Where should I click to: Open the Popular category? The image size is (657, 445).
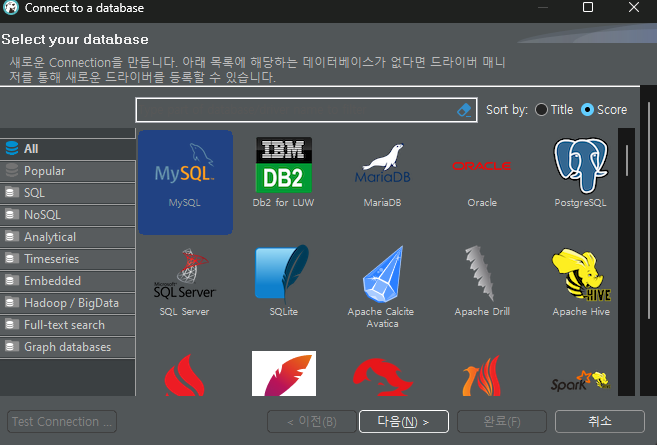pos(67,171)
